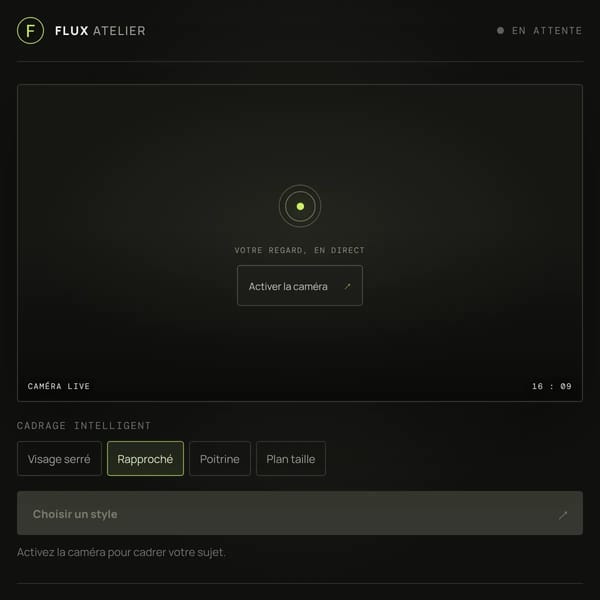The height and width of the screenshot is (600, 600).
Task: Click the CAMÉRA LIVE label
Action: (x=59, y=386)
